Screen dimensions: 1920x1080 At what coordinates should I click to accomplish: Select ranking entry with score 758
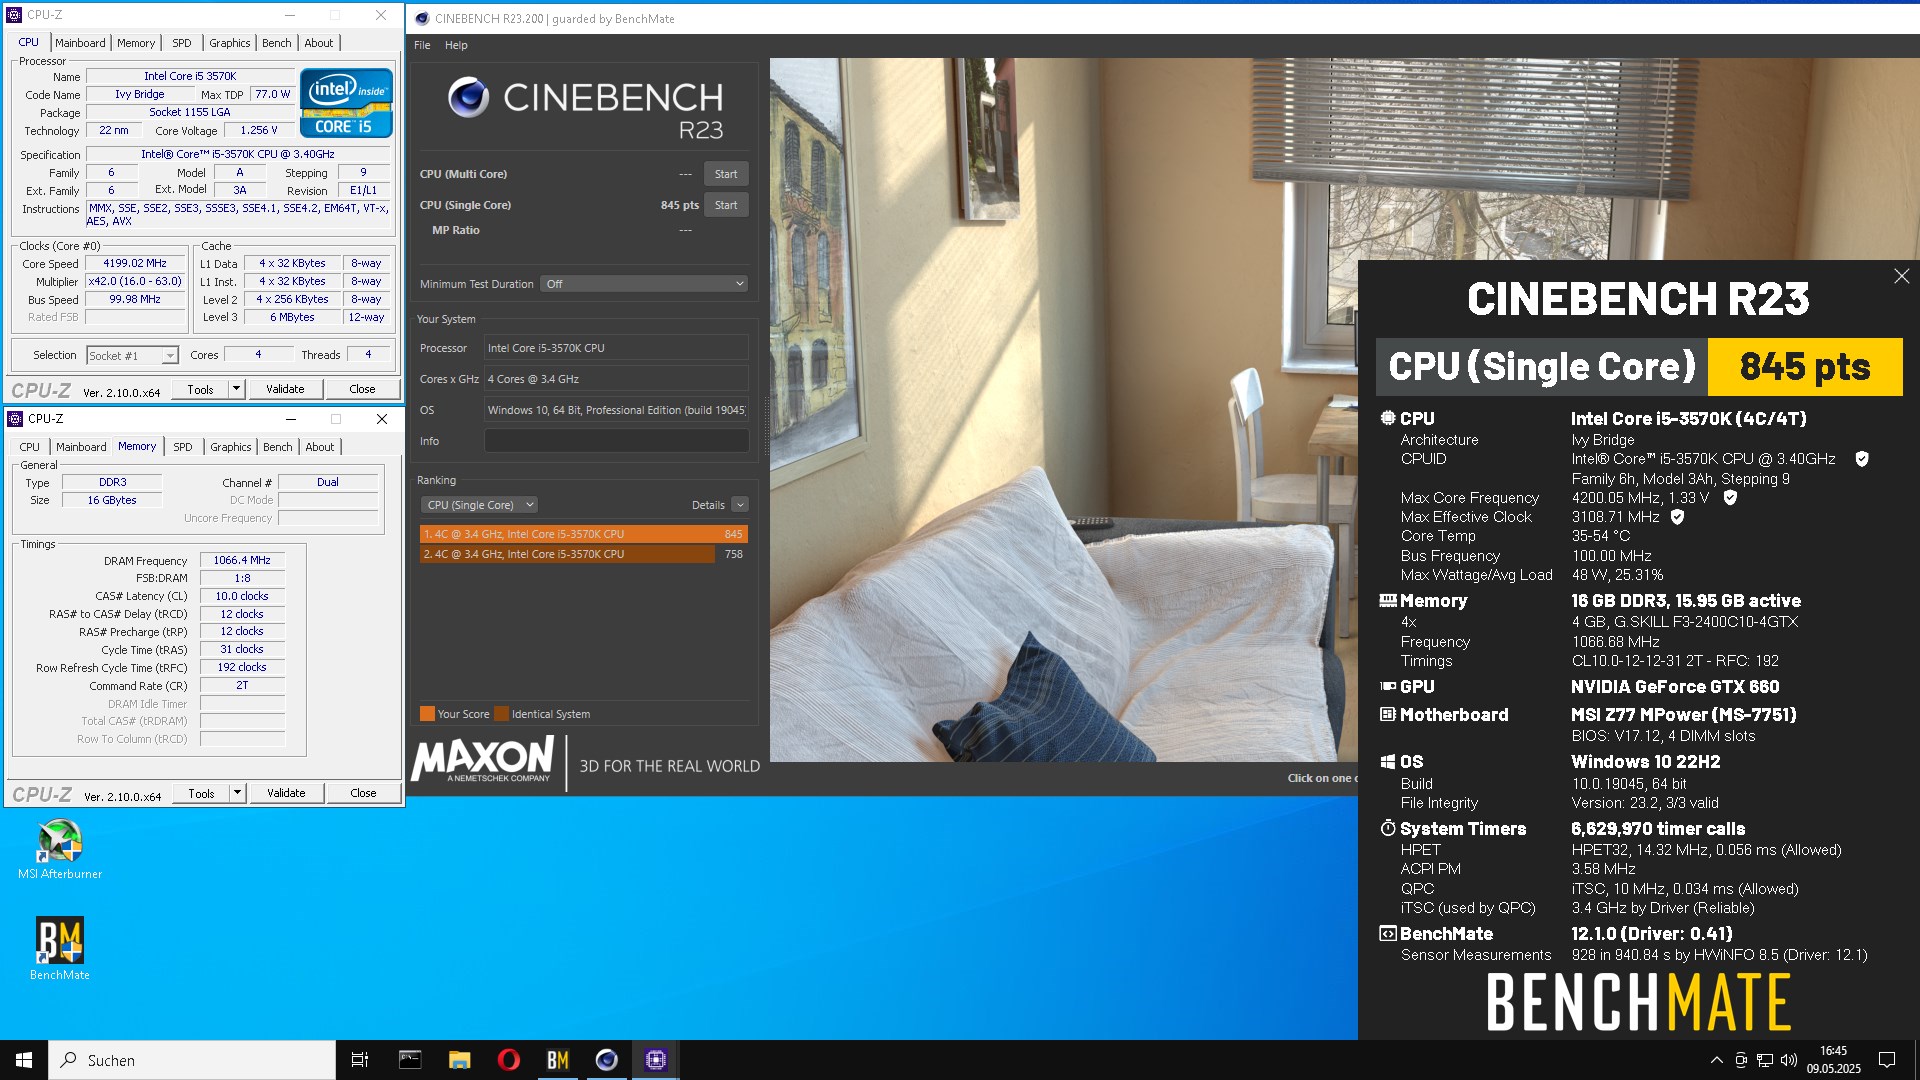tap(583, 554)
